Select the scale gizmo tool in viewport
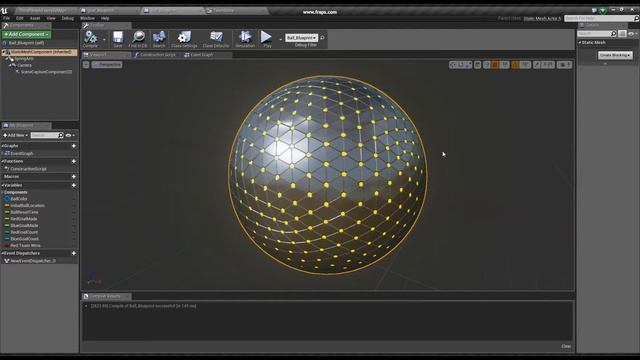The height and width of the screenshot is (360, 640). pos(468,64)
